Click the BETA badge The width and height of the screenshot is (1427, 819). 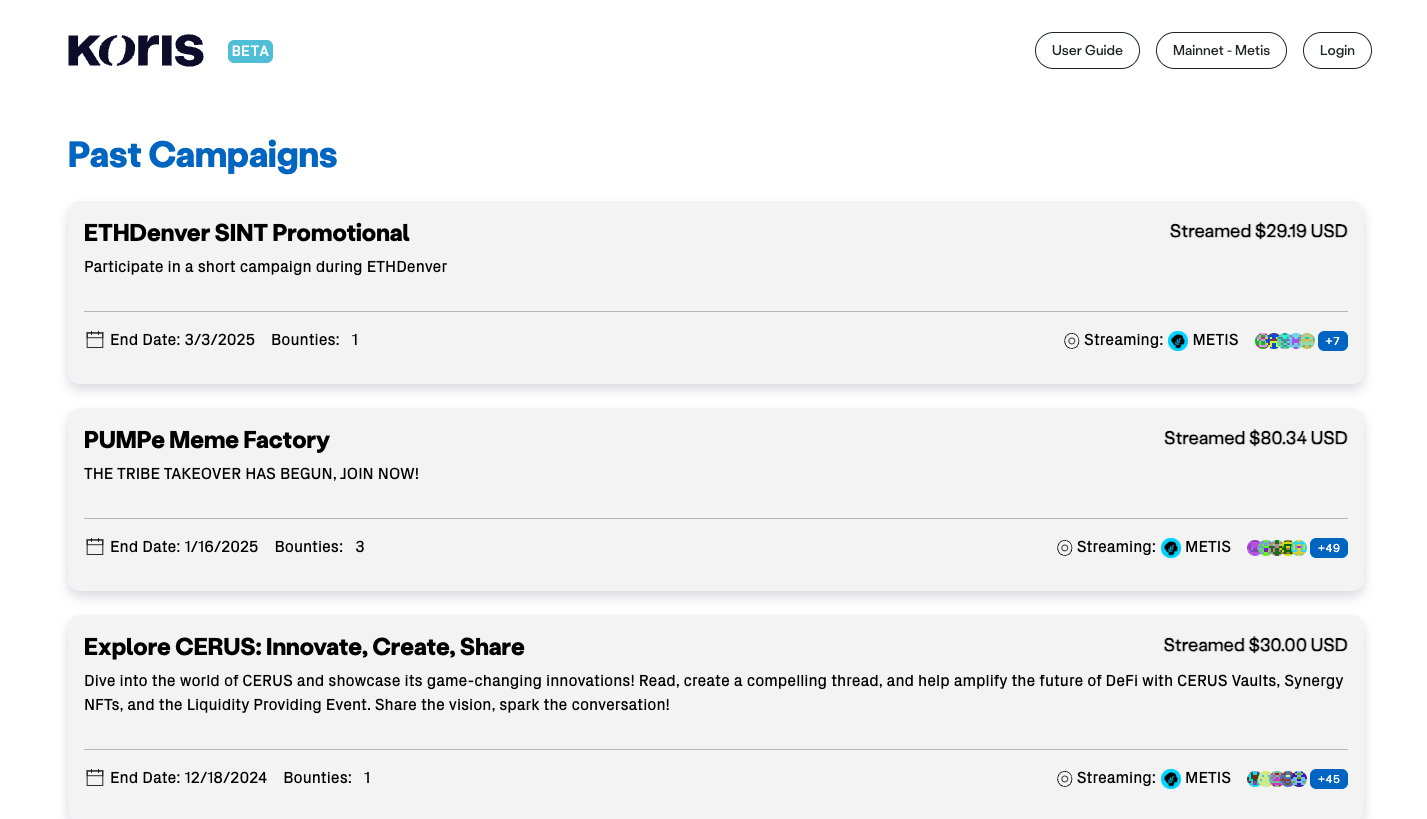pos(250,51)
